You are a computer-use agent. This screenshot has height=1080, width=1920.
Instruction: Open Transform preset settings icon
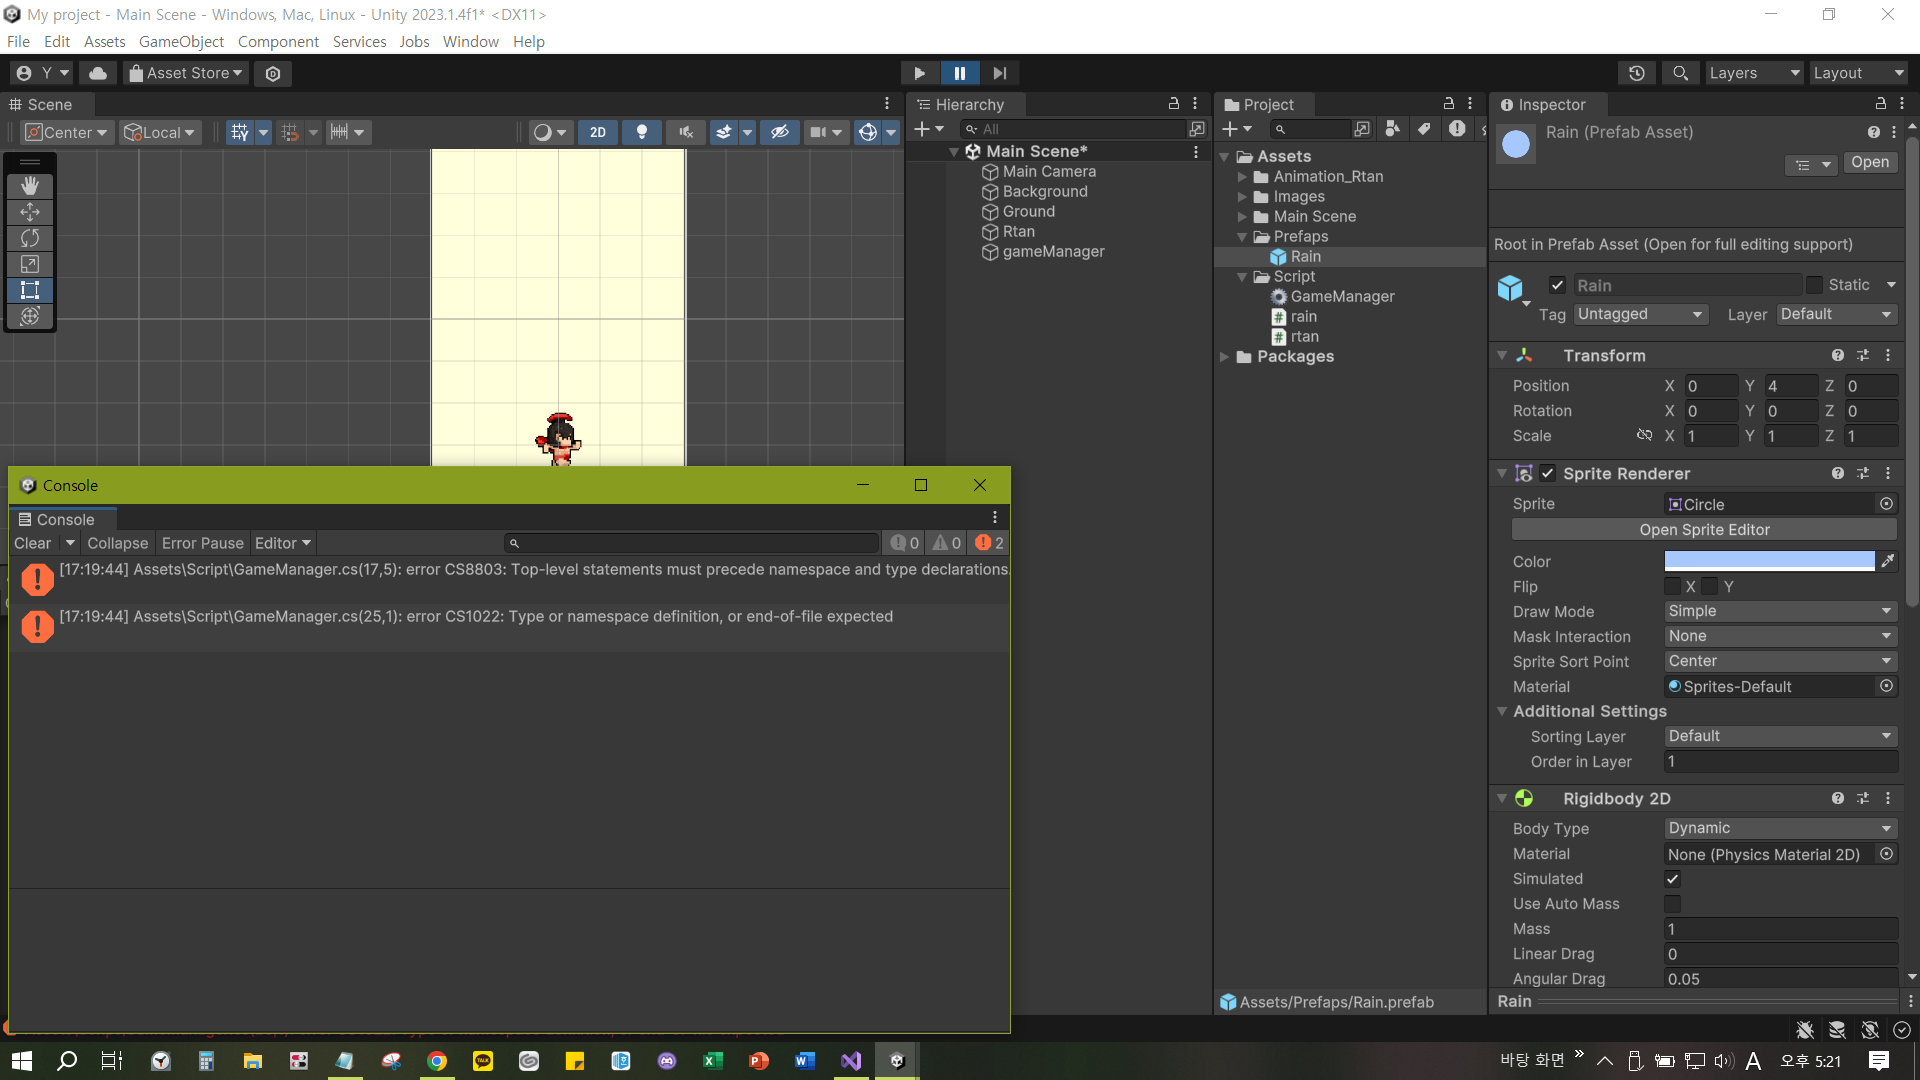click(x=1863, y=356)
